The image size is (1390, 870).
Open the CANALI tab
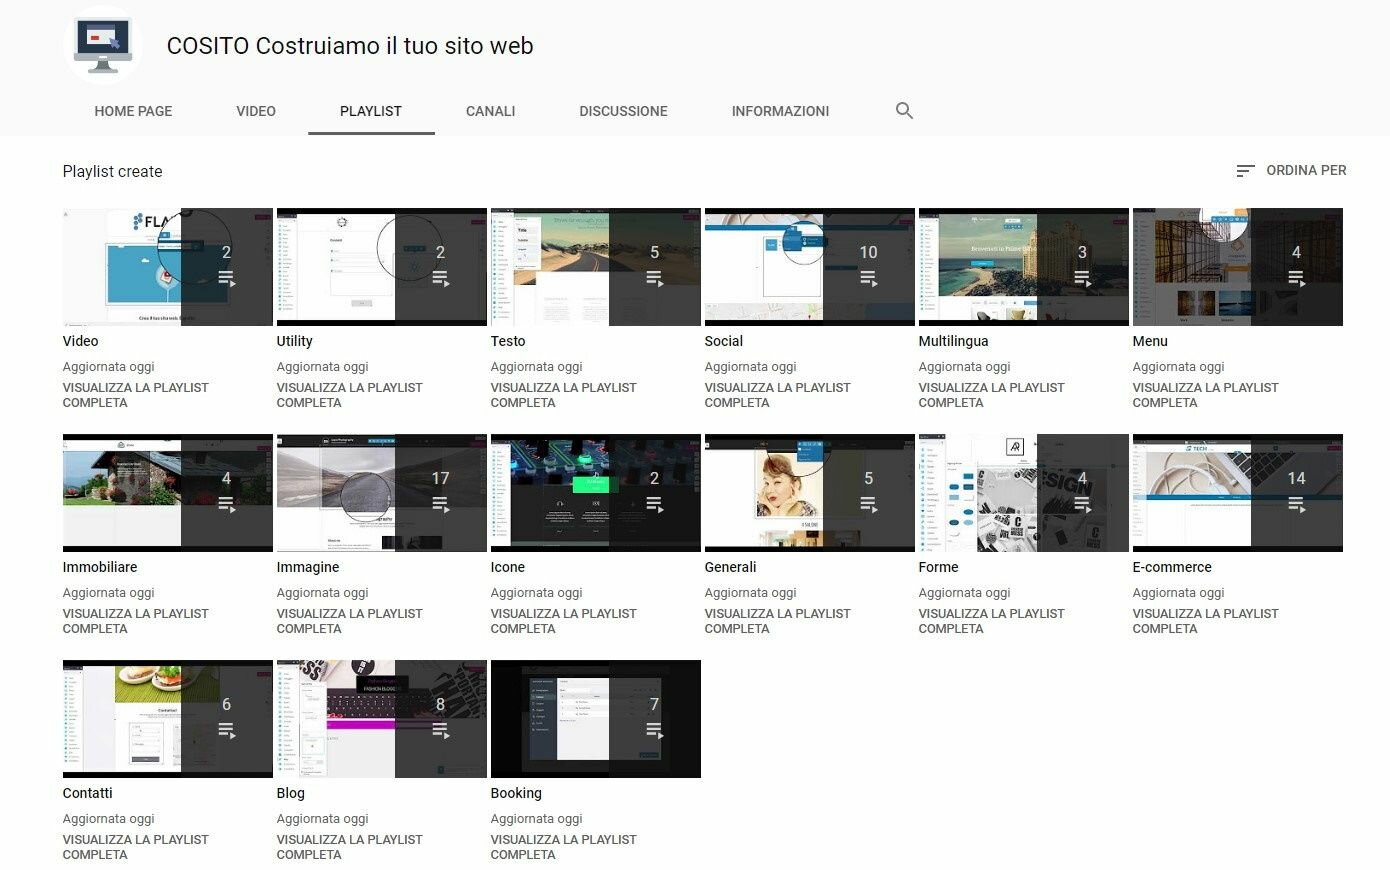point(490,111)
